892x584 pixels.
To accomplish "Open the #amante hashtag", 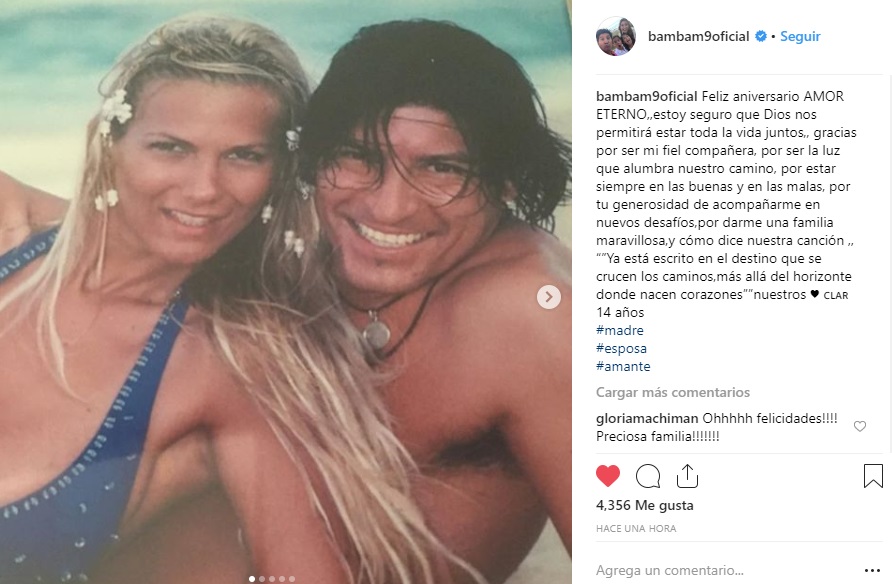I will 623,366.
